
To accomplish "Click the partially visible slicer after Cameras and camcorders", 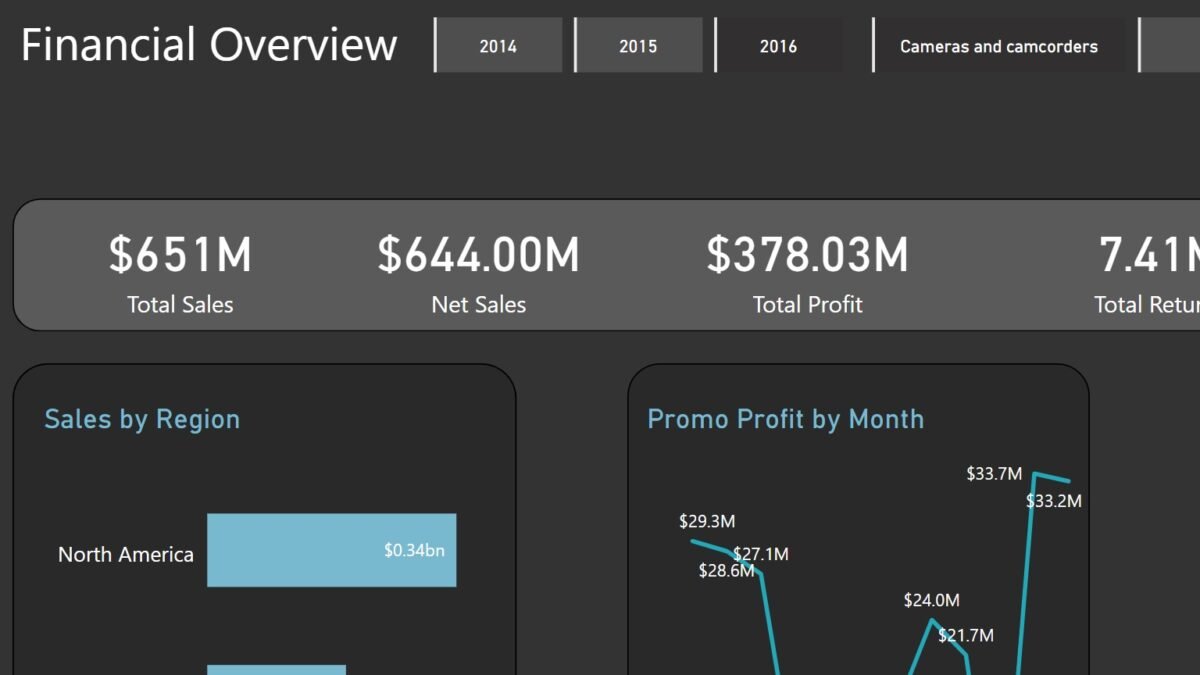I will (1172, 46).
